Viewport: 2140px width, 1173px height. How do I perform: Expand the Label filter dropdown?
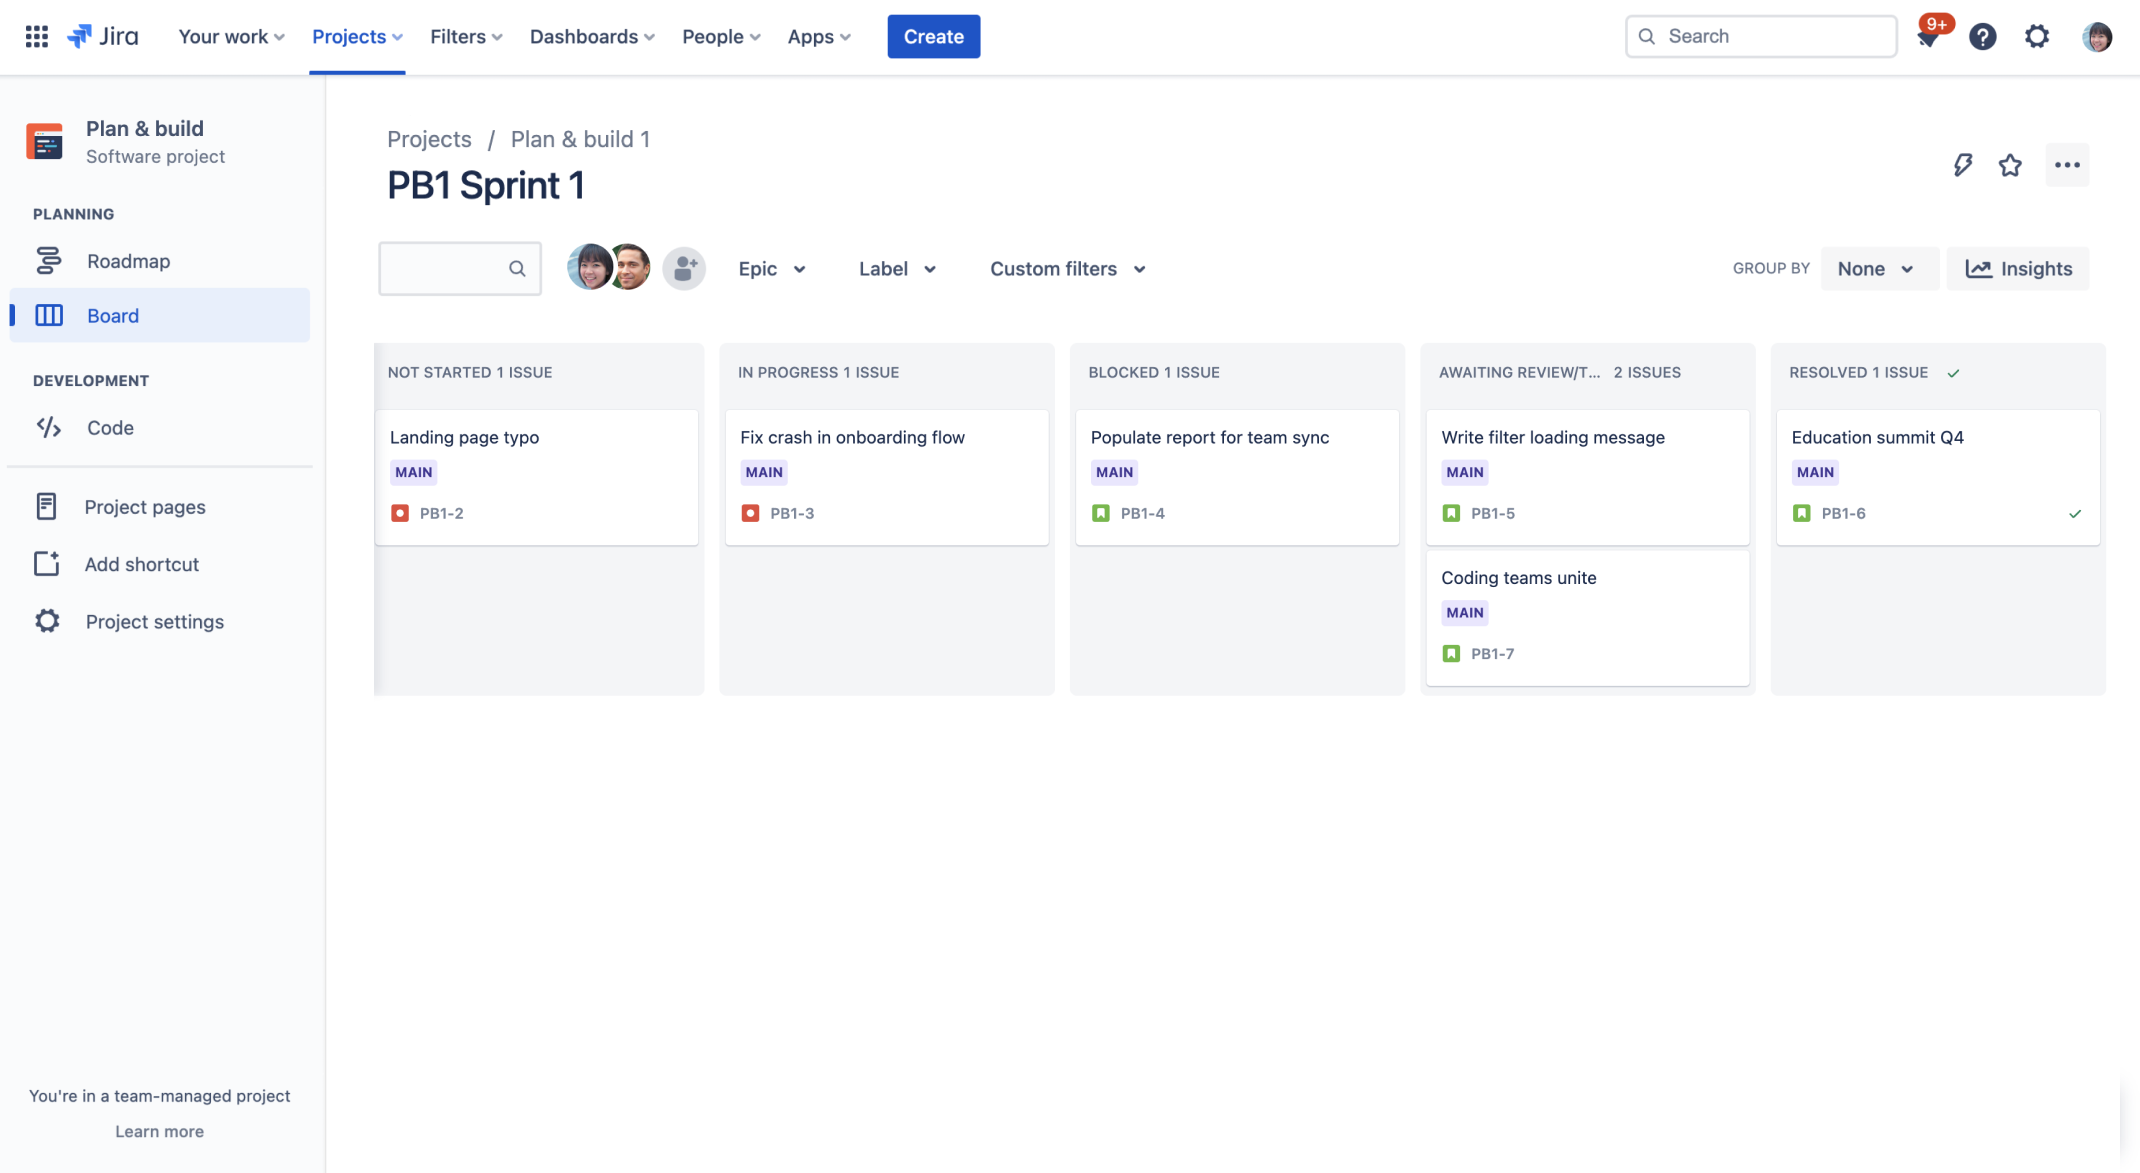[x=894, y=269]
